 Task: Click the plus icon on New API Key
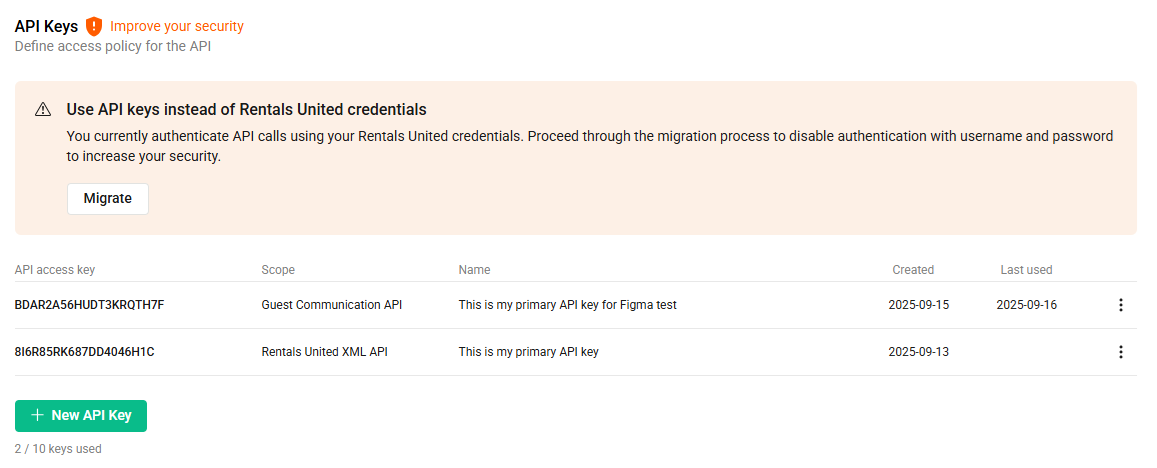click(x=37, y=415)
